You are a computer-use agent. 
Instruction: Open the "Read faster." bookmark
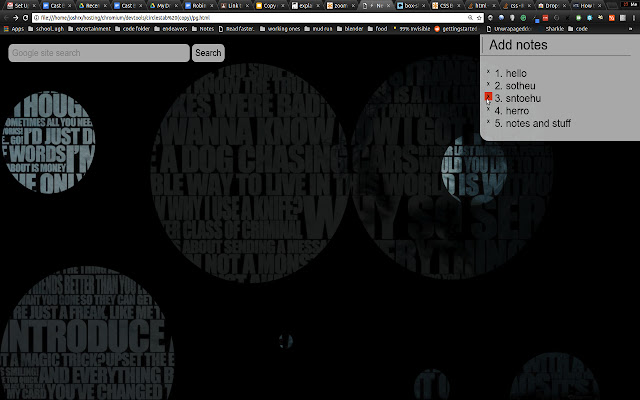(236, 29)
